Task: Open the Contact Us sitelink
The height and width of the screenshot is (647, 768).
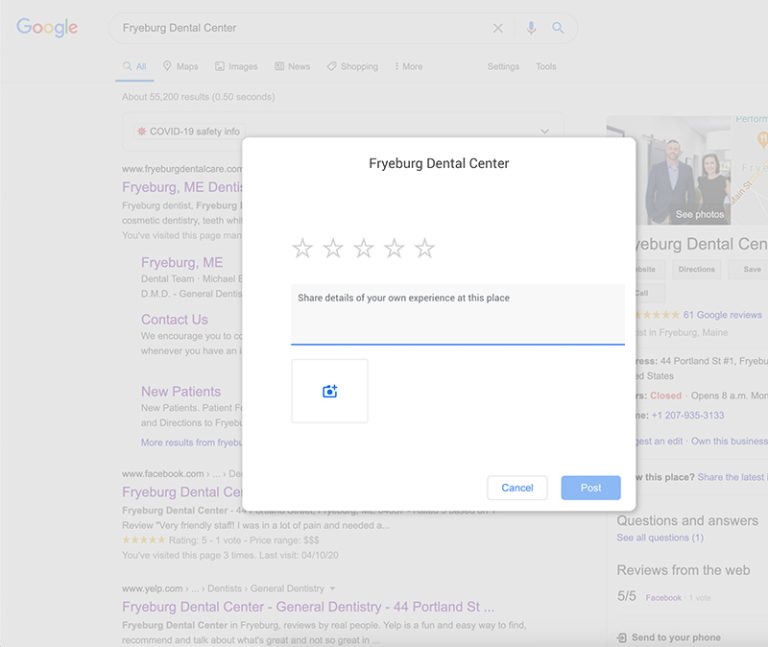Action: (174, 319)
